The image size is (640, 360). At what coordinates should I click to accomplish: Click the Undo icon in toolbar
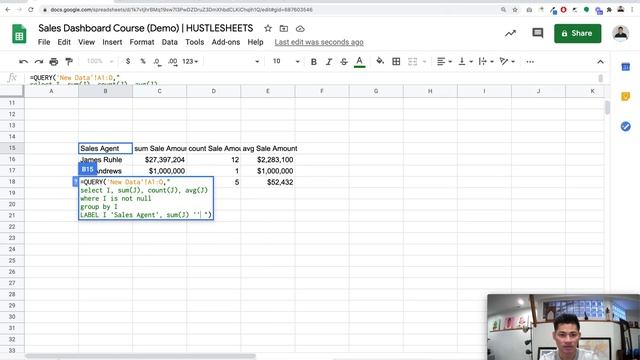(x=23, y=62)
